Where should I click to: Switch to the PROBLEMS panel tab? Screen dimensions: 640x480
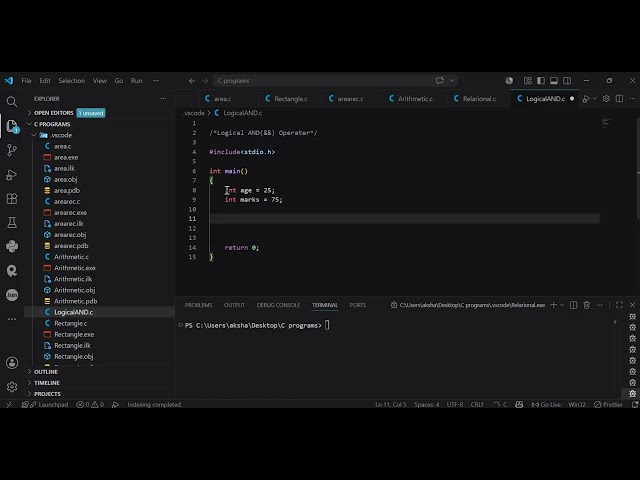pos(198,305)
